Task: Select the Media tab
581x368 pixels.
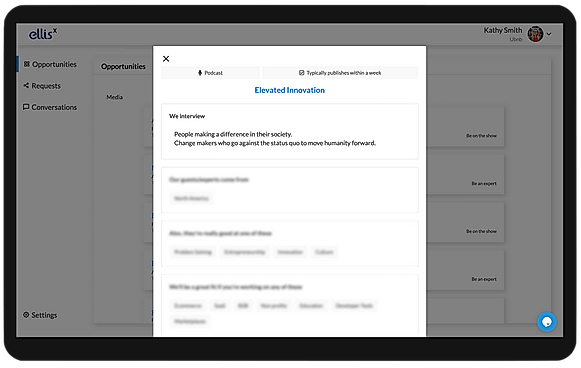Action: point(114,97)
